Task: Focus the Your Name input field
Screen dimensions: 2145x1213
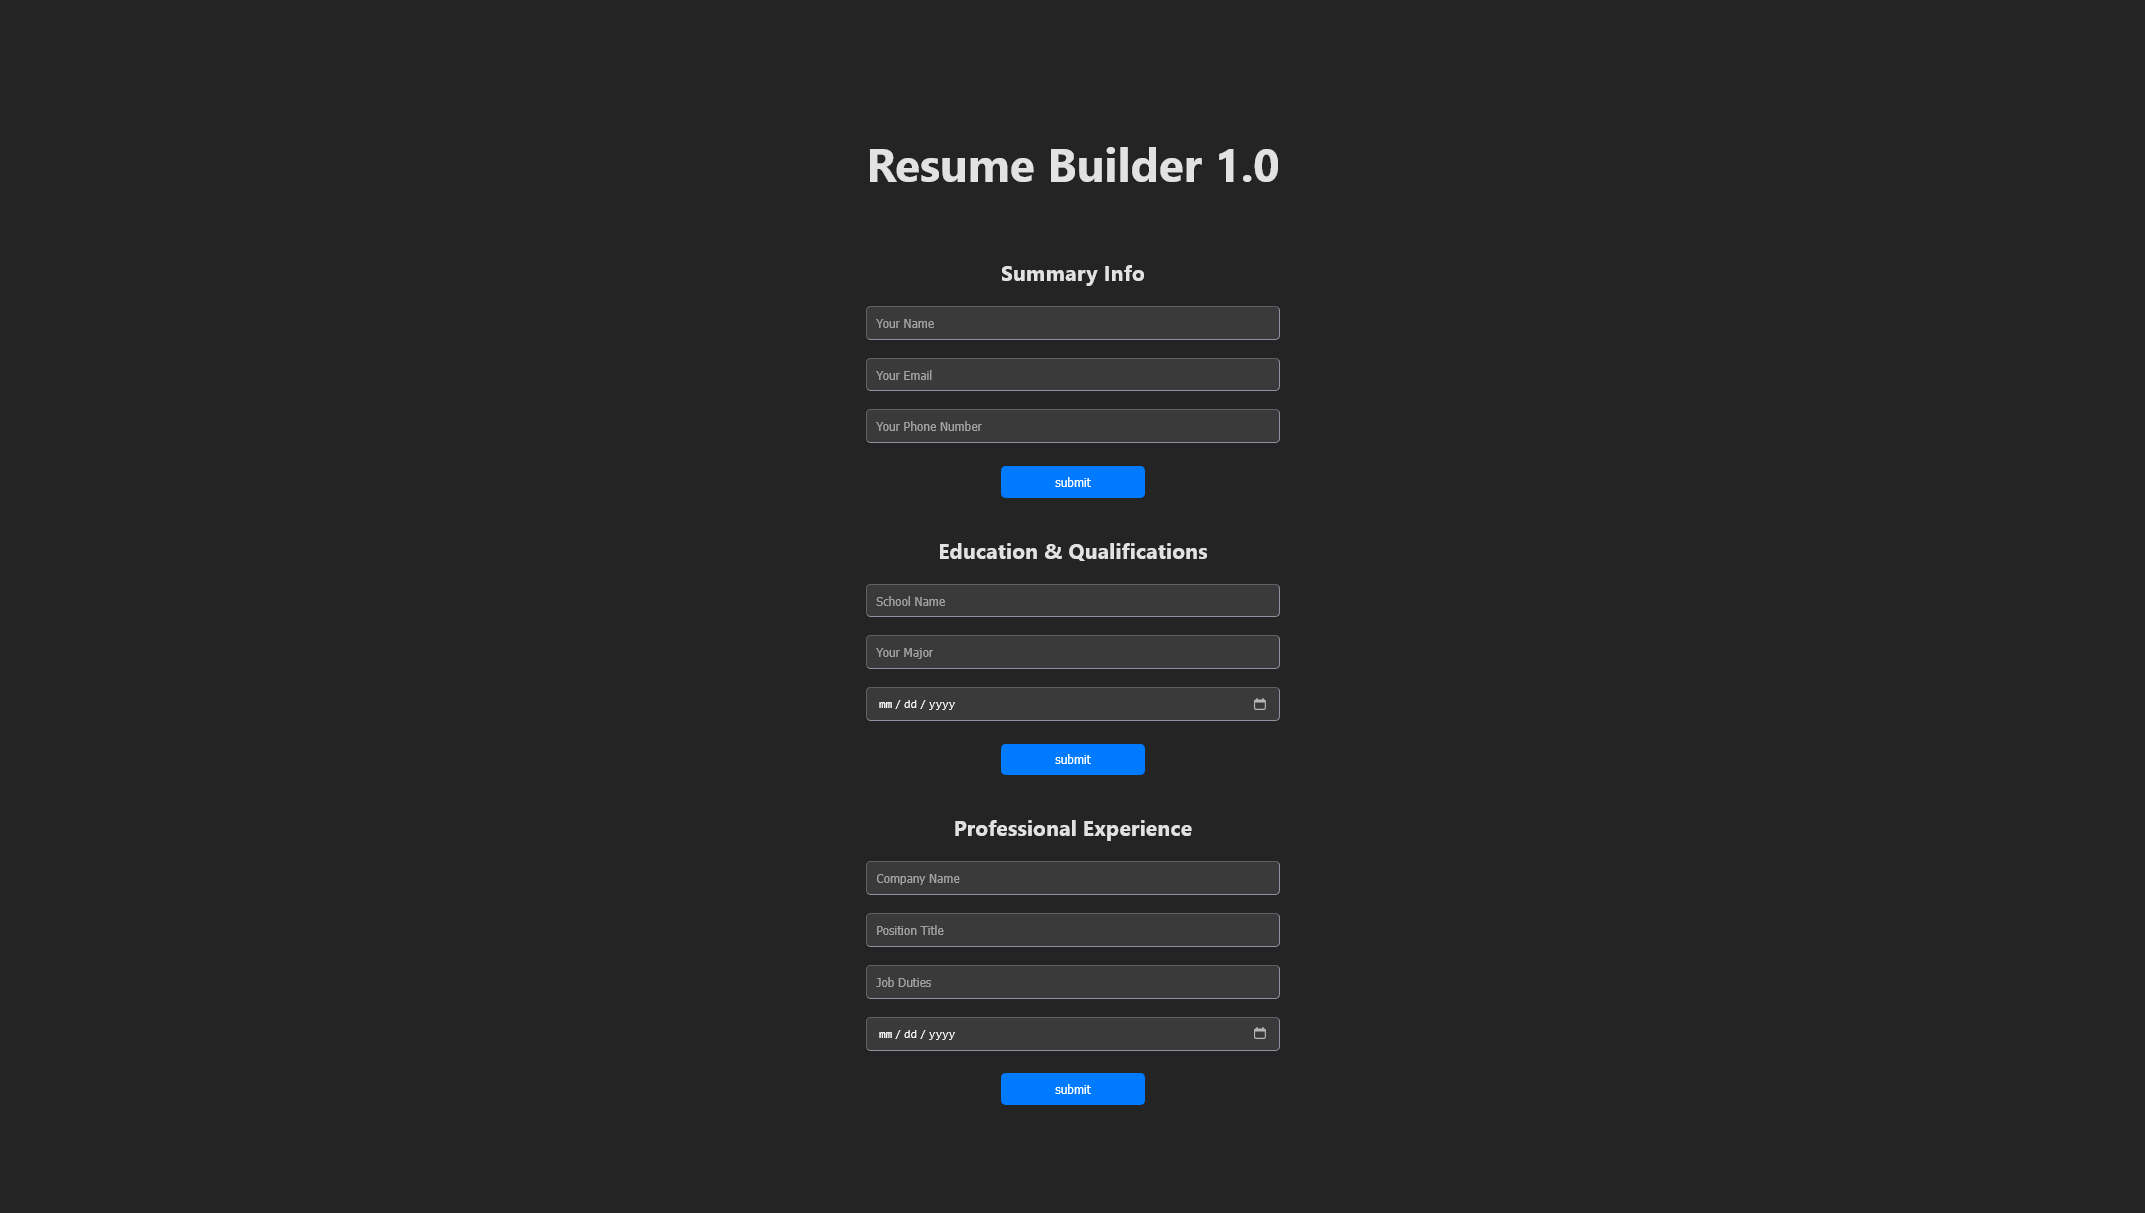Action: [1072, 323]
